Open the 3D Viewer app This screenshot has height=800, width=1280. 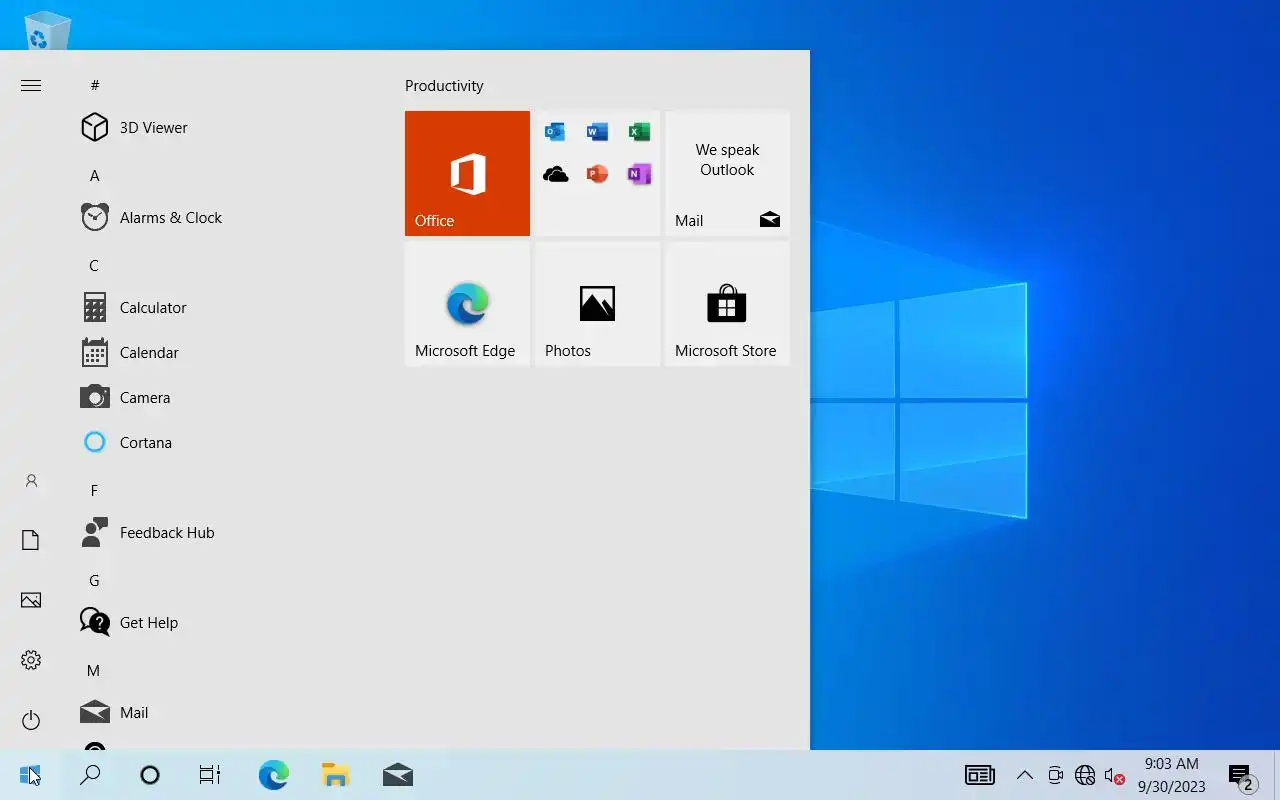point(225,127)
